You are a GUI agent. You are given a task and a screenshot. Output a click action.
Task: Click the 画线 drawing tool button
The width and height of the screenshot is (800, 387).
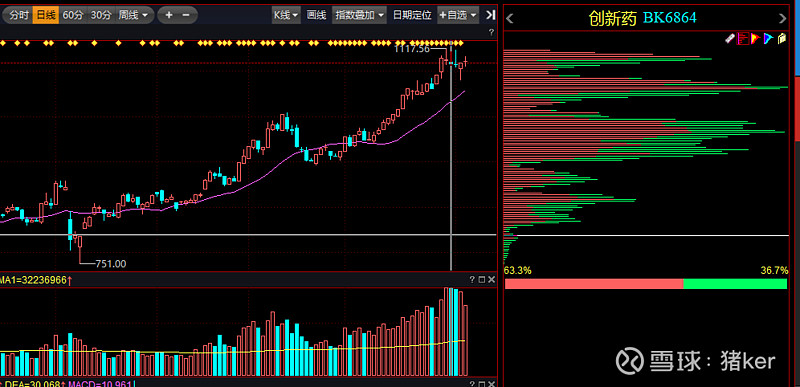(316, 15)
